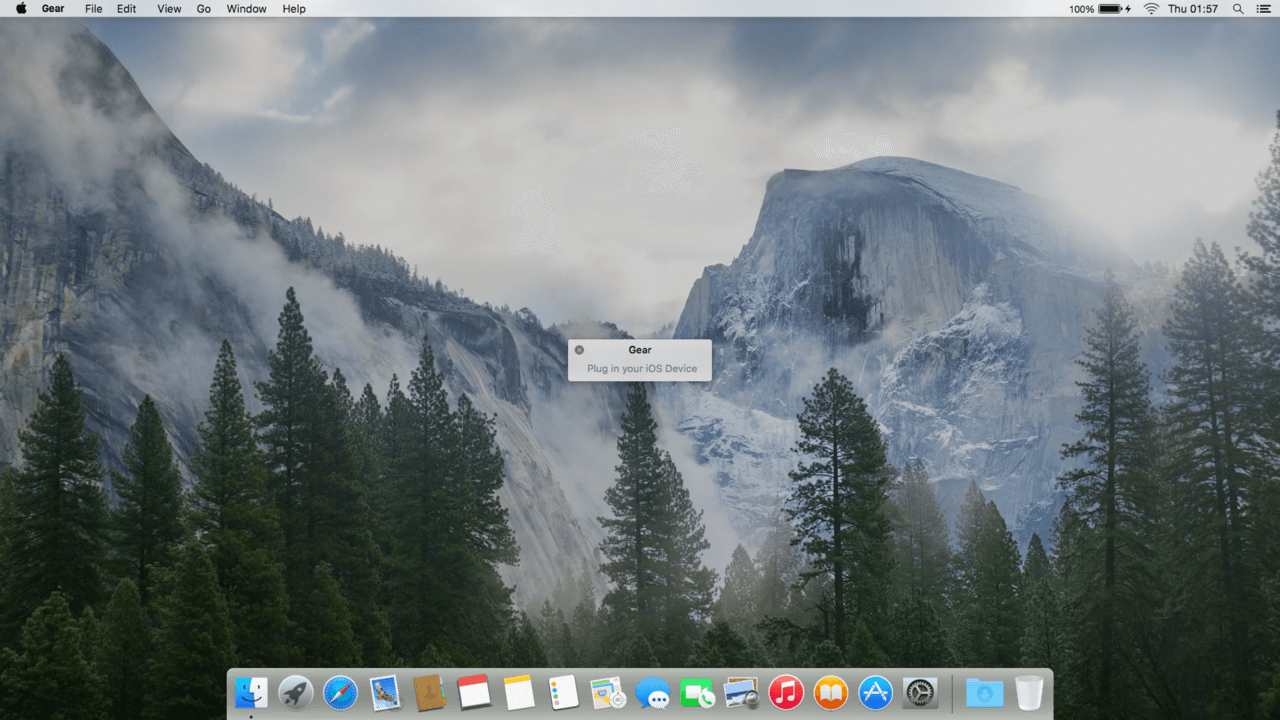Open the Downloads folder in the dock
Image resolution: width=1280 pixels, height=720 pixels.
(984, 692)
